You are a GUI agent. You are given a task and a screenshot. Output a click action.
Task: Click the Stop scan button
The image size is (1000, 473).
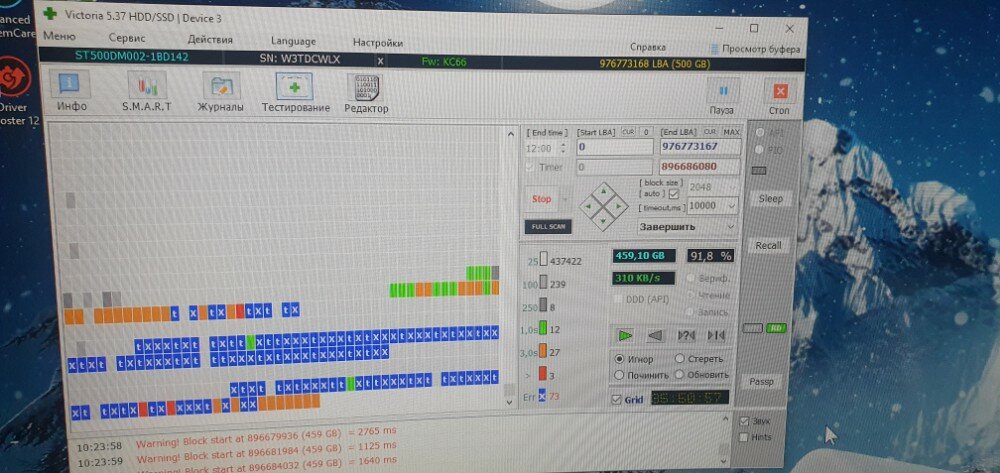[x=541, y=199]
